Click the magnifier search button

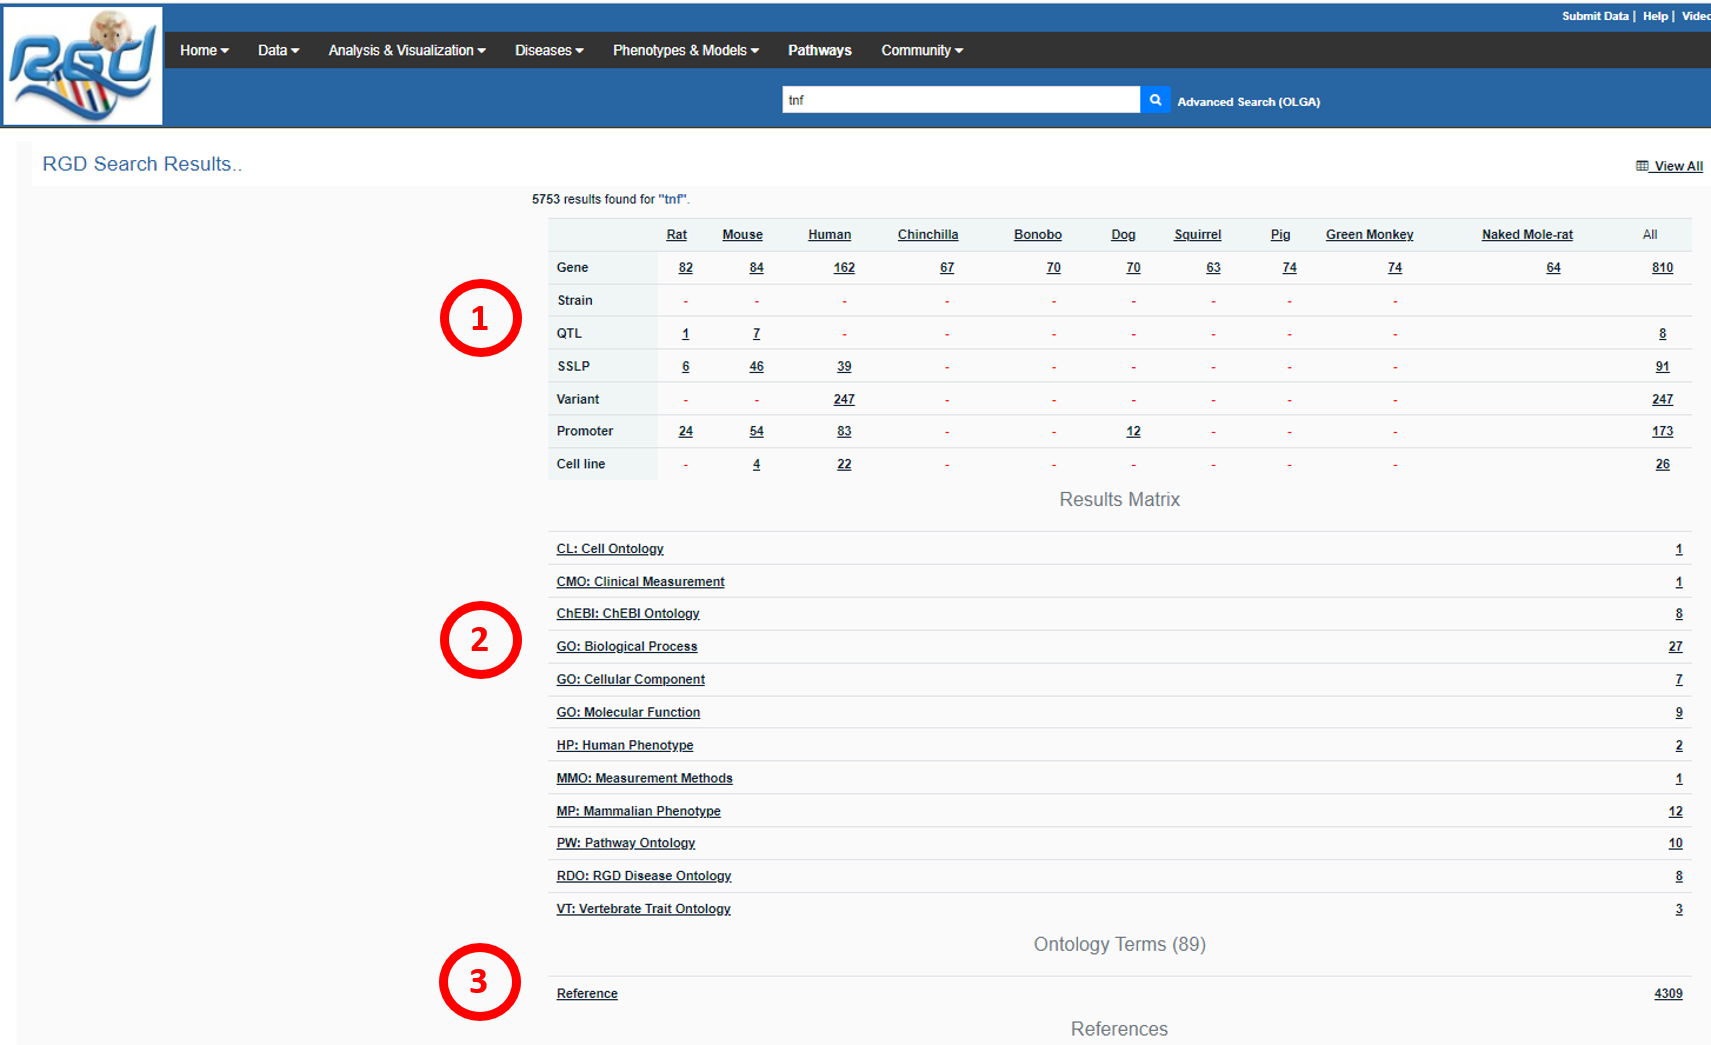point(1155,100)
